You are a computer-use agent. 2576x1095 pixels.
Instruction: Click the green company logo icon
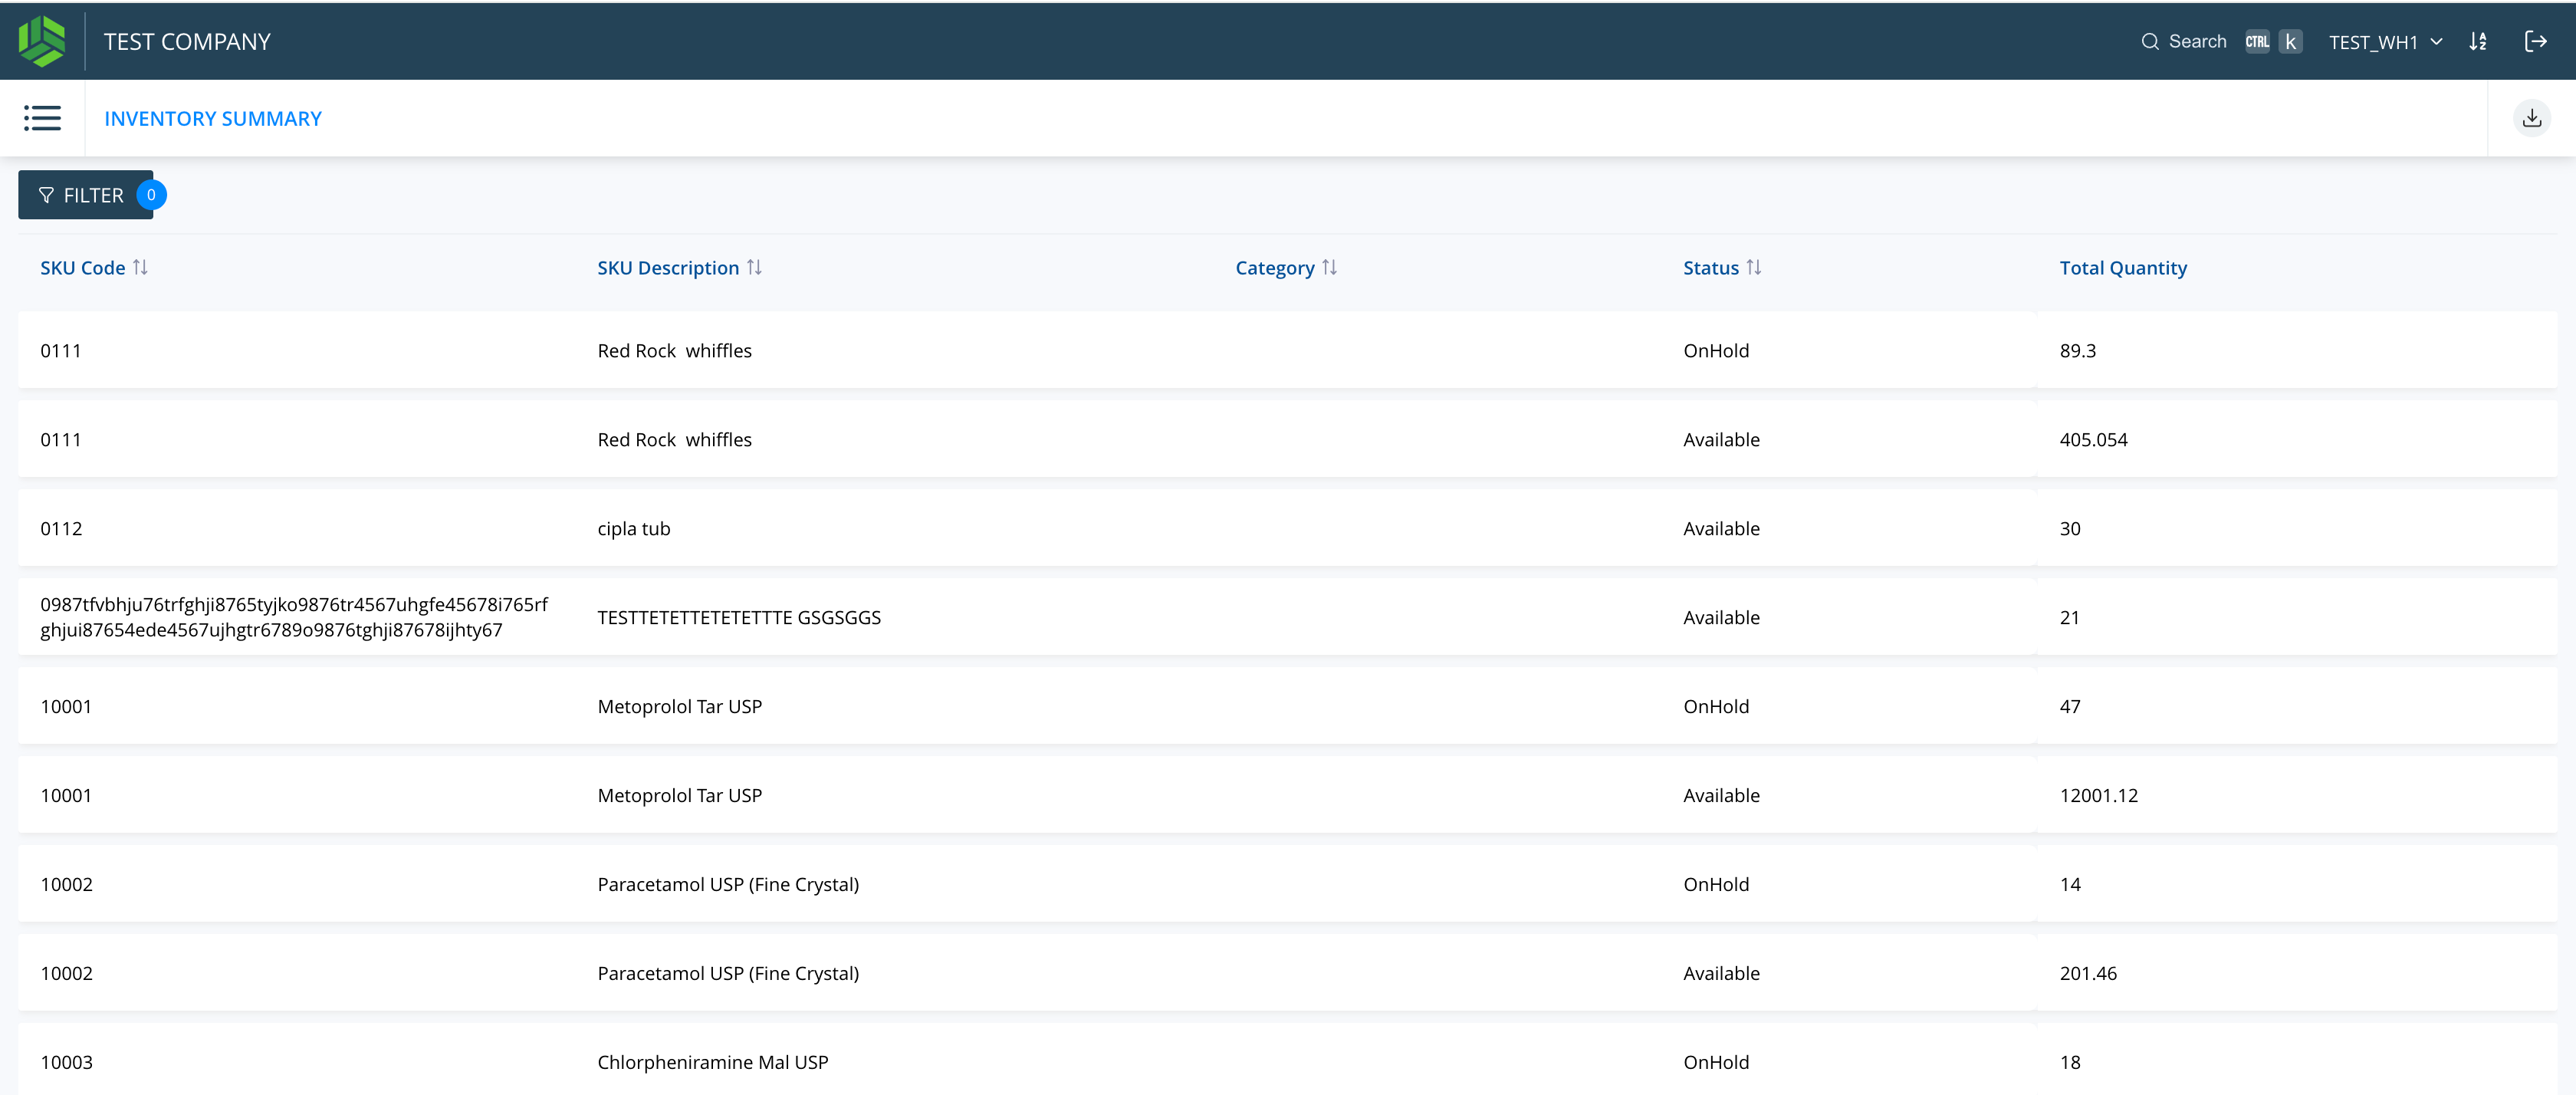[x=42, y=41]
